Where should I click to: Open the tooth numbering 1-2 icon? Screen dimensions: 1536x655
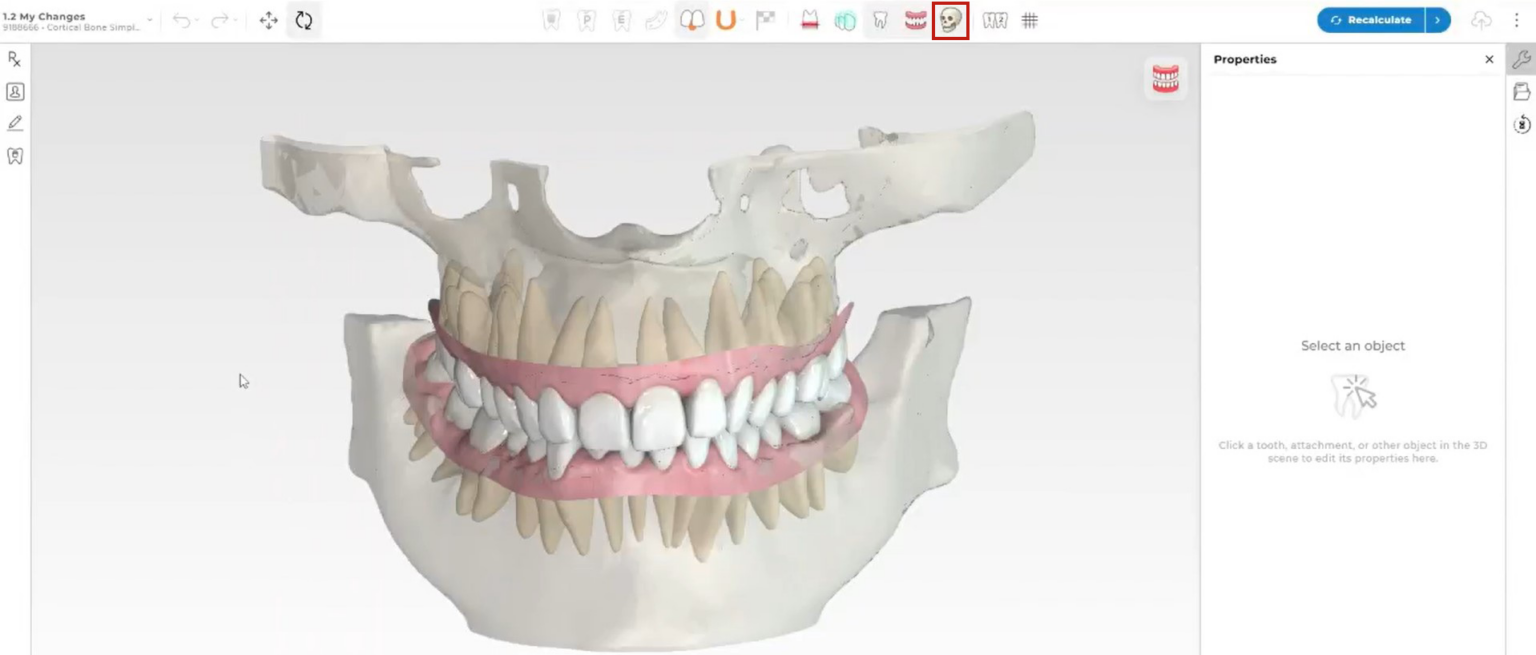click(996, 19)
